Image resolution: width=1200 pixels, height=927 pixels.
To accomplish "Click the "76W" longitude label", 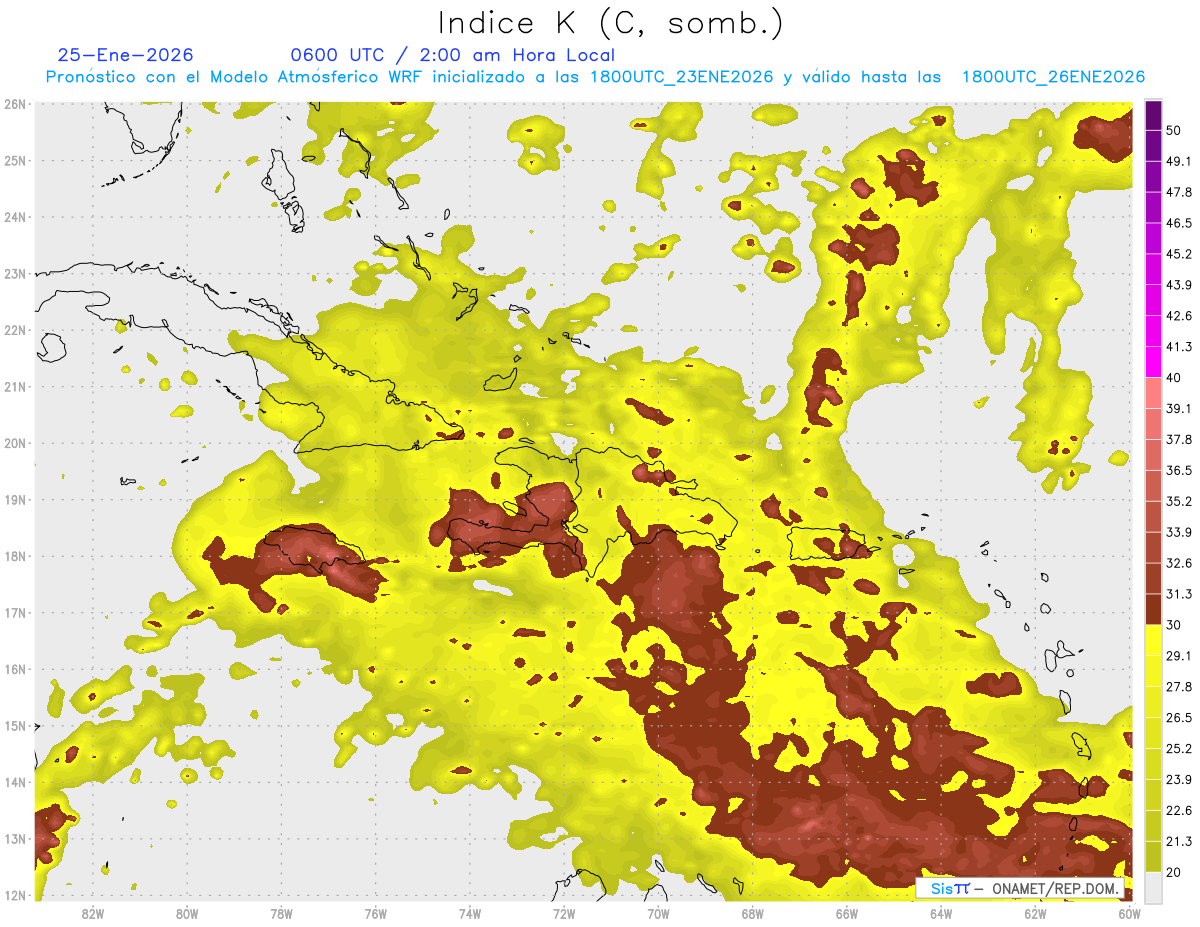I will click(375, 913).
